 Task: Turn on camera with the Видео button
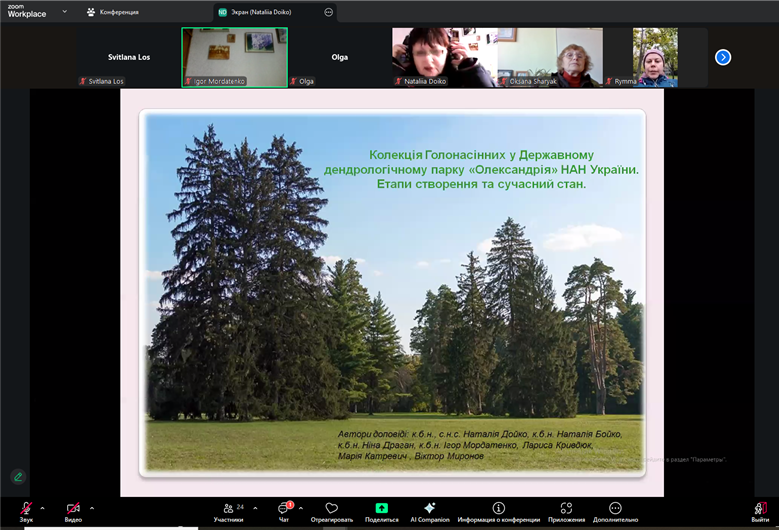click(73, 509)
